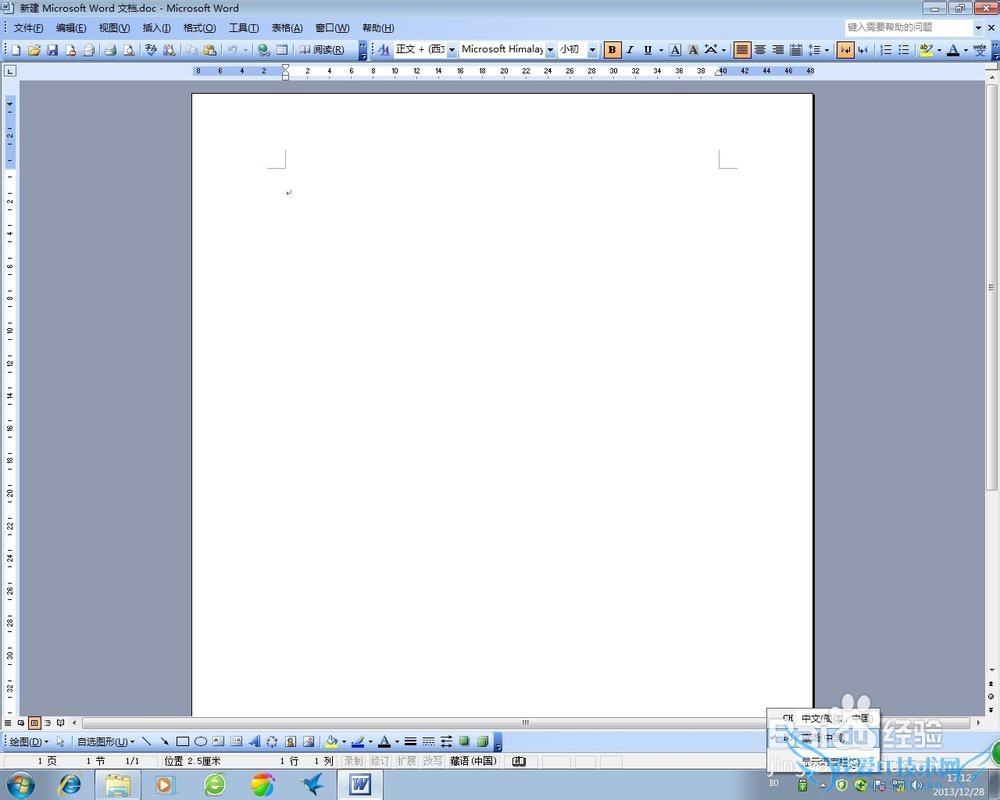Screen dimensions: 1000x800
Task: Click the Select Objects pointer tool
Action: 61,741
